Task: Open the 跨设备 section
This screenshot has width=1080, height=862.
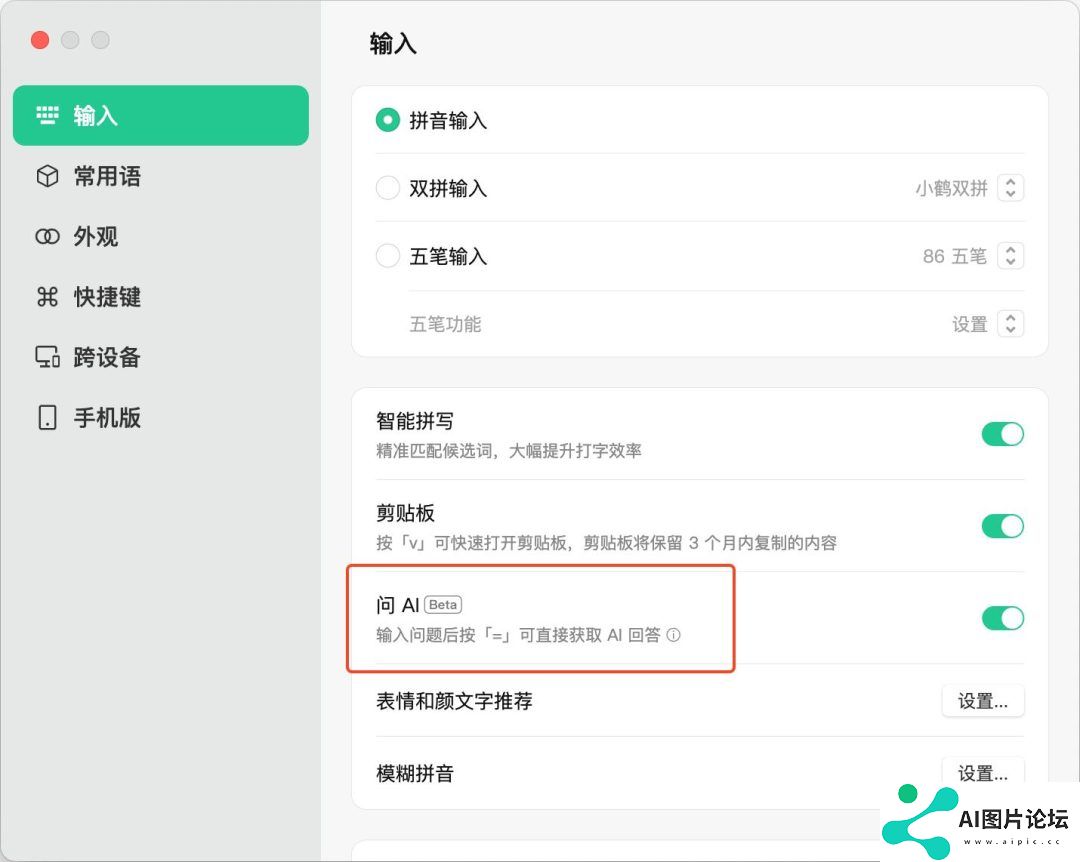Action: (160, 357)
